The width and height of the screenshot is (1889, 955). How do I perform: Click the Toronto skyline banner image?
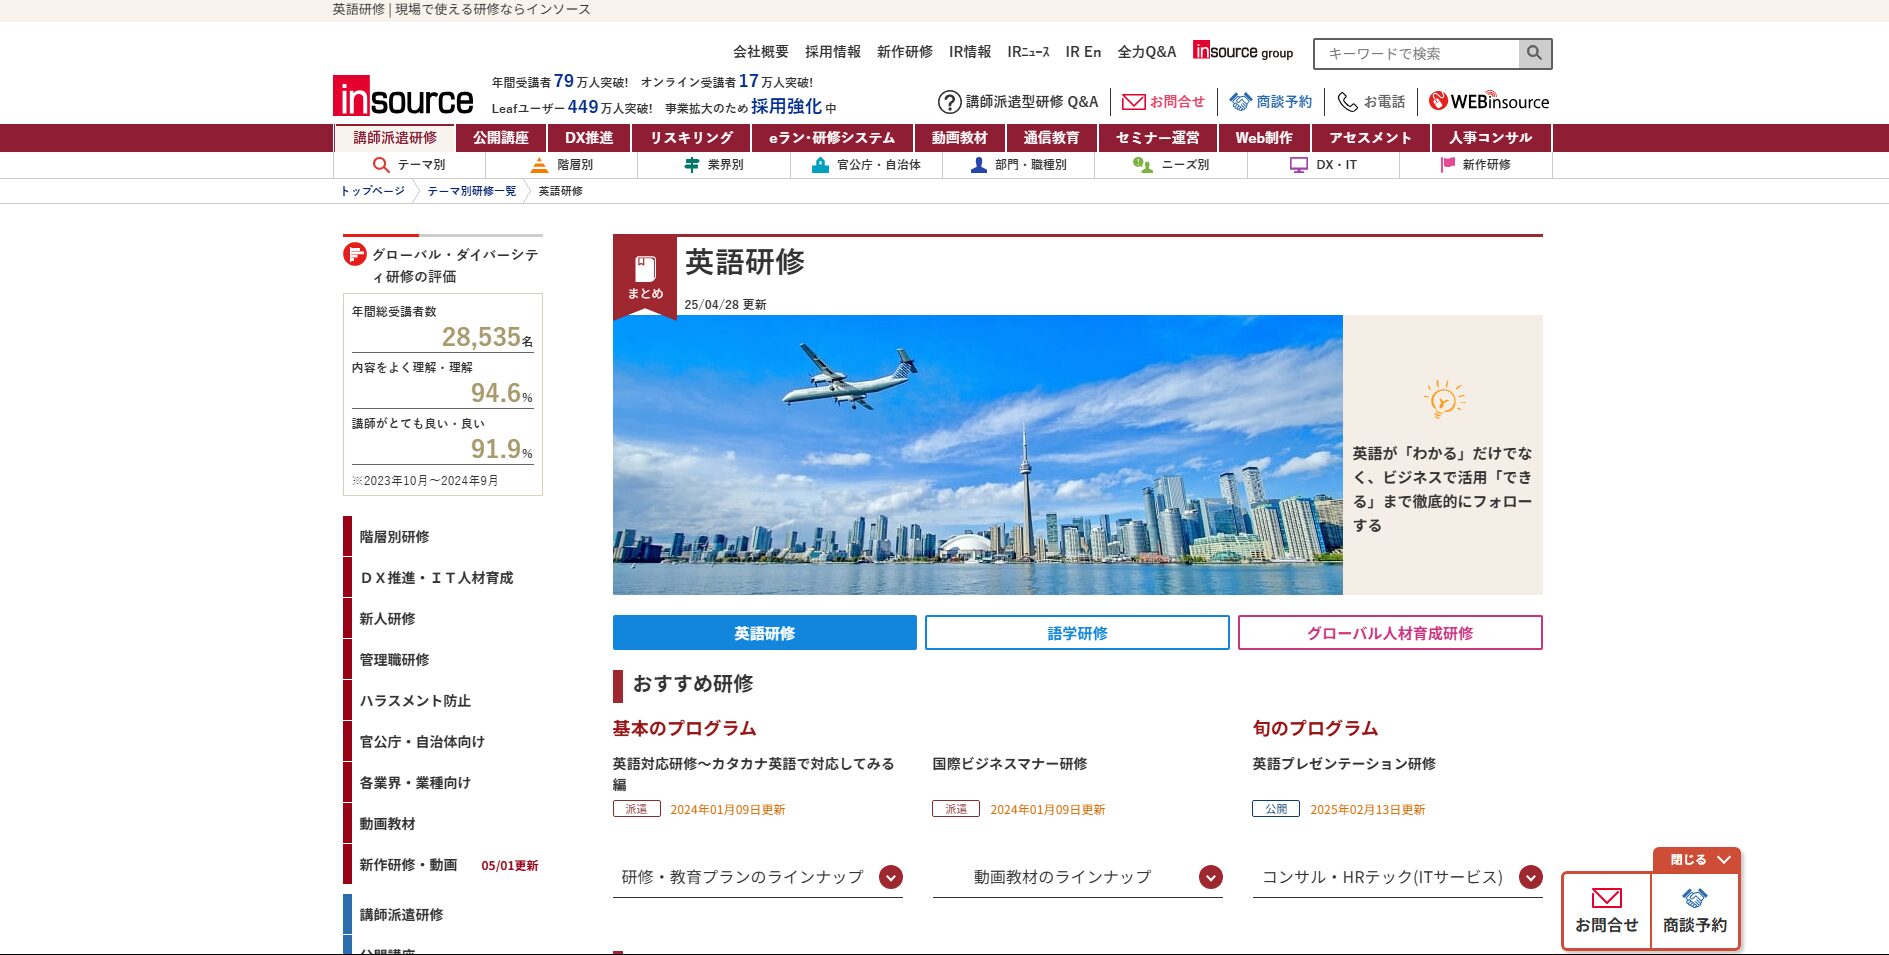tap(977, 455)
